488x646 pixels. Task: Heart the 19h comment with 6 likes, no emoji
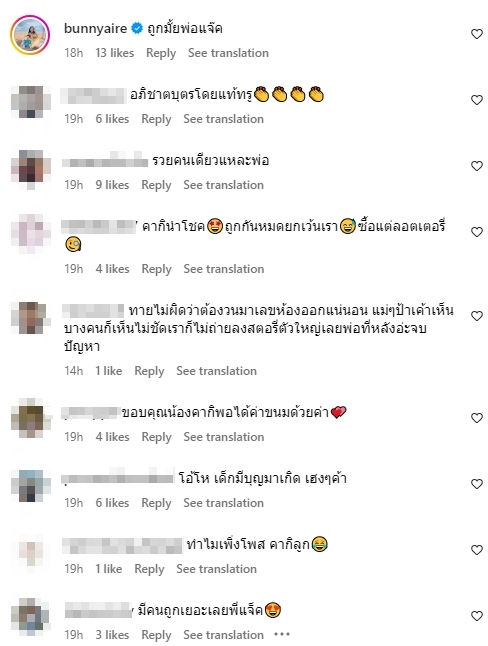(x=477, y=484)
